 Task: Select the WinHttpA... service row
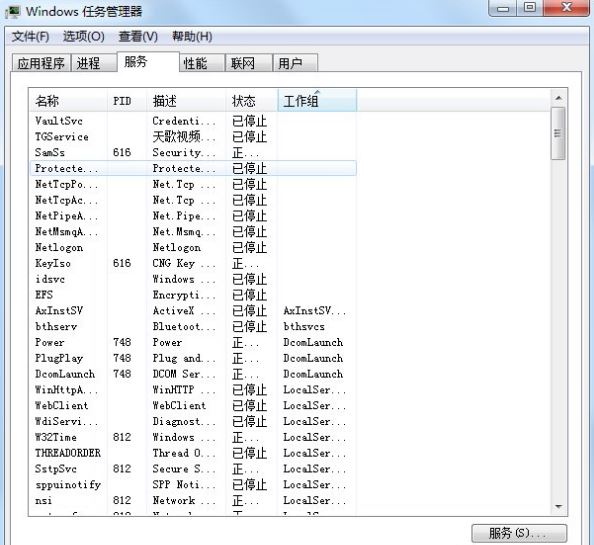(x=193, y=390)
